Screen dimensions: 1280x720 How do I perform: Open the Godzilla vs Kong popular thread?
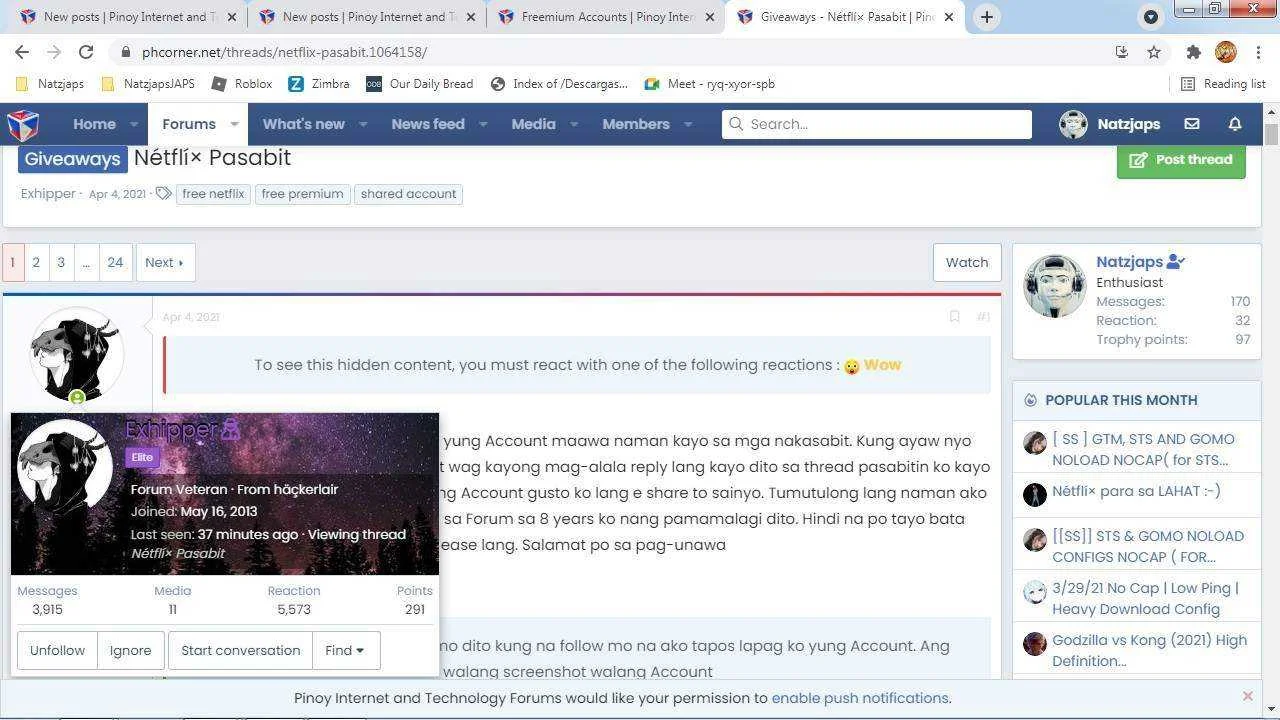click(x=1149, y=650)
